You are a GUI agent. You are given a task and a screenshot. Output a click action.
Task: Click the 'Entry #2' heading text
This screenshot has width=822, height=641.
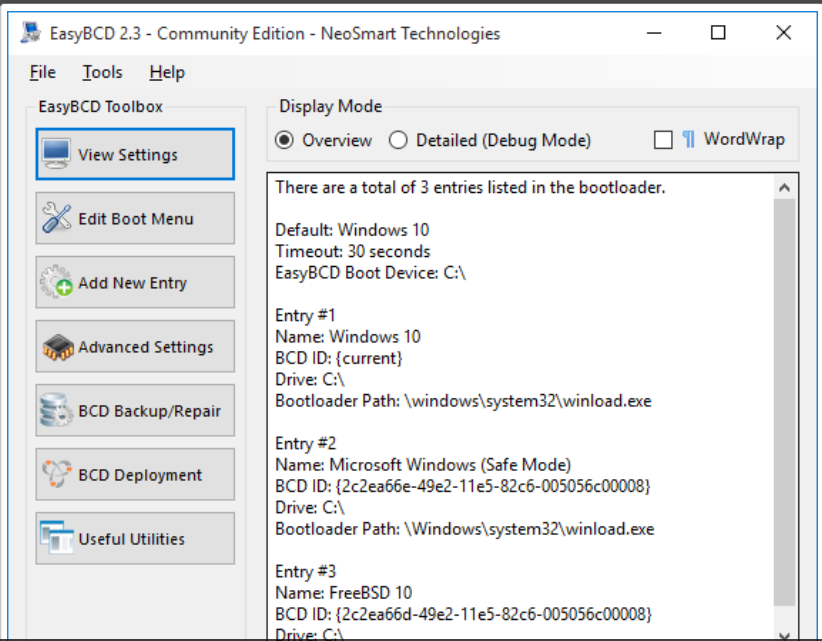pyautogui.click(x=306, y=444)
